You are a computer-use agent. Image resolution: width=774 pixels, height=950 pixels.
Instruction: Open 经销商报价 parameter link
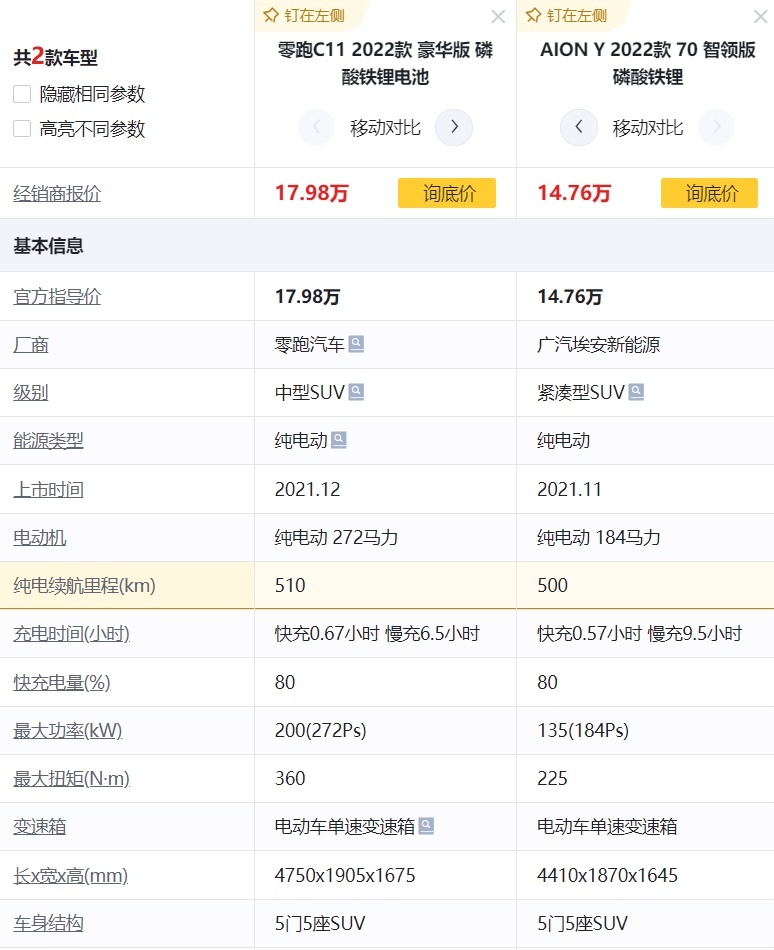tap(57, 193)
